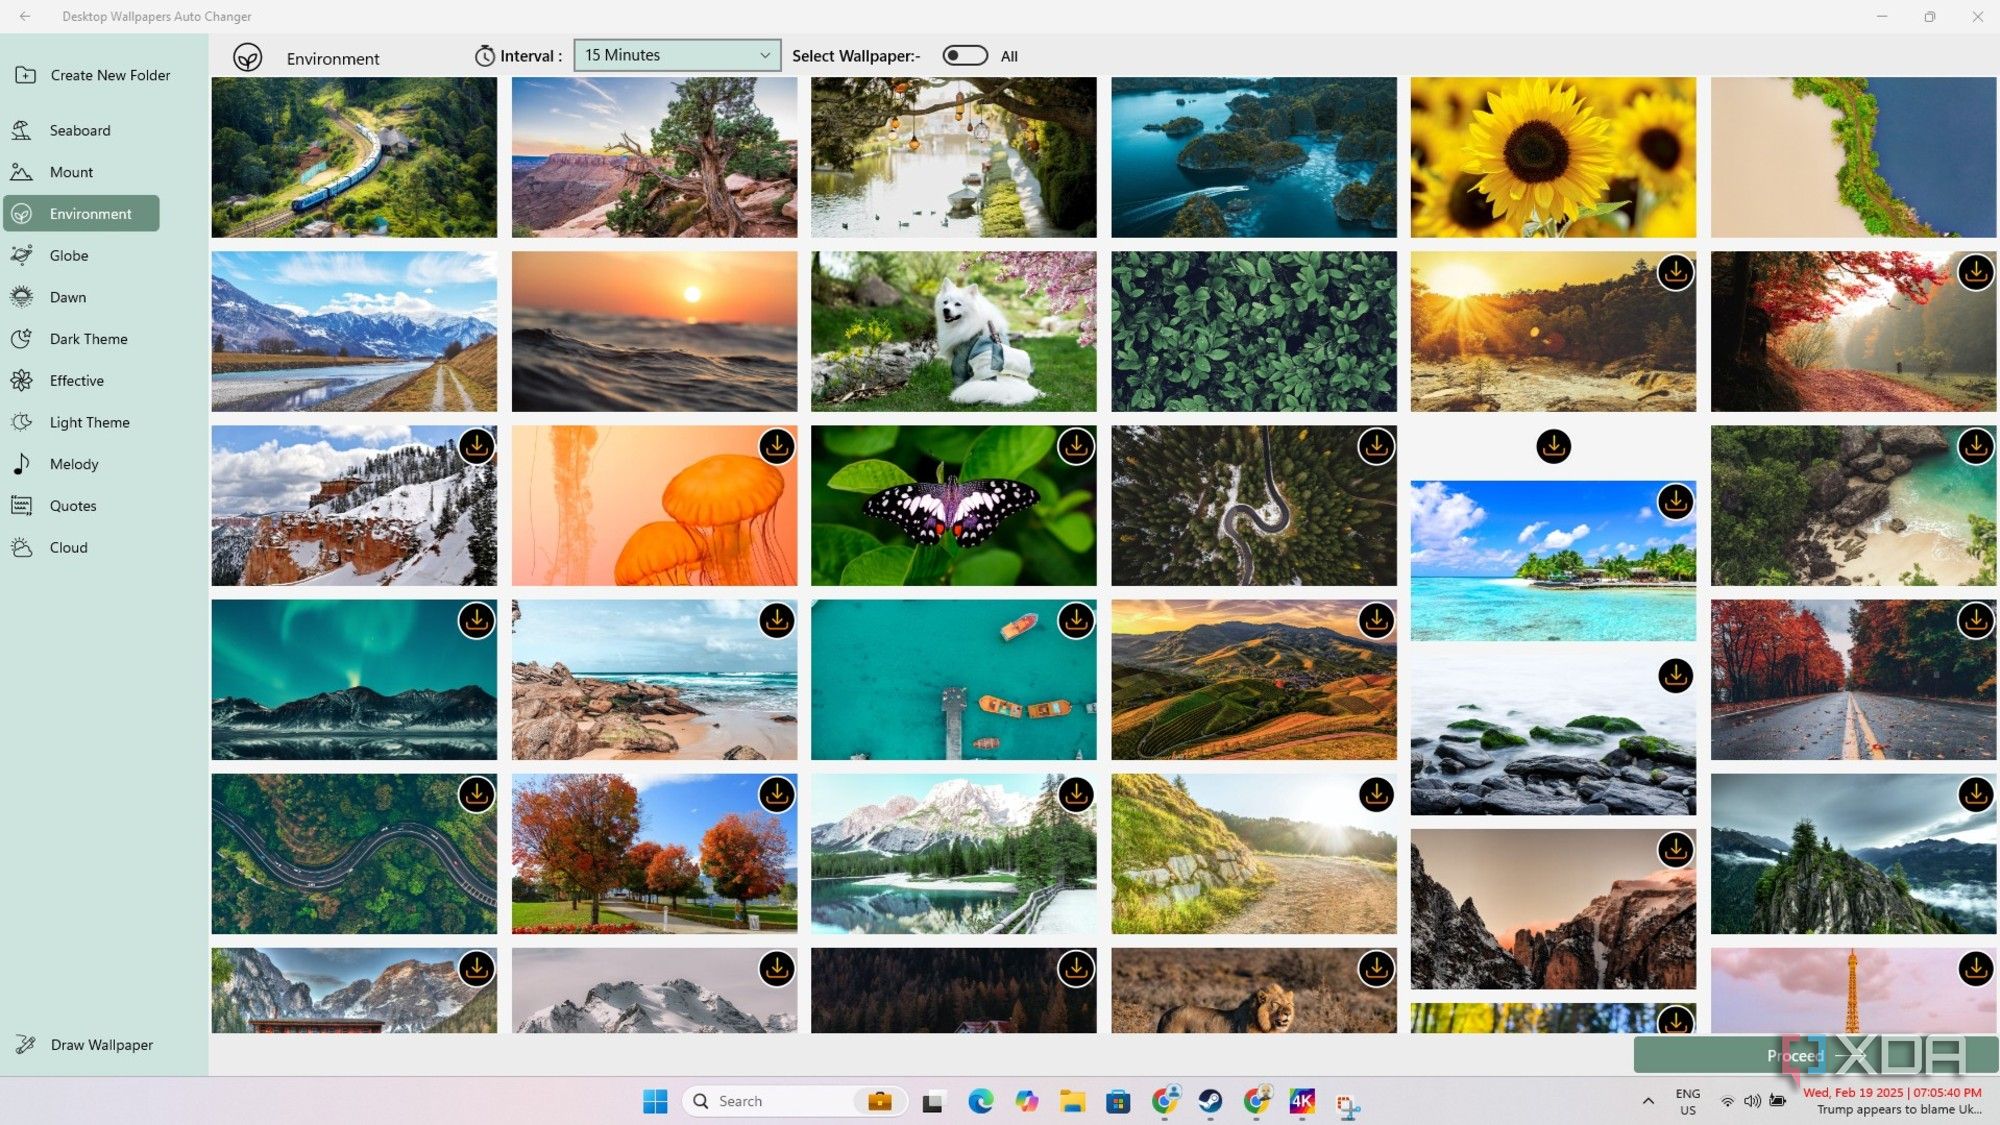Download the orange jellyfish wallpaper
This screenshot has width=2000, height=1125.
coord(776,446)
